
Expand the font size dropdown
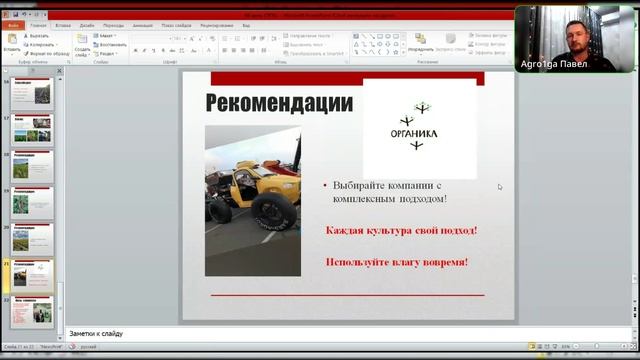[185, 39]
